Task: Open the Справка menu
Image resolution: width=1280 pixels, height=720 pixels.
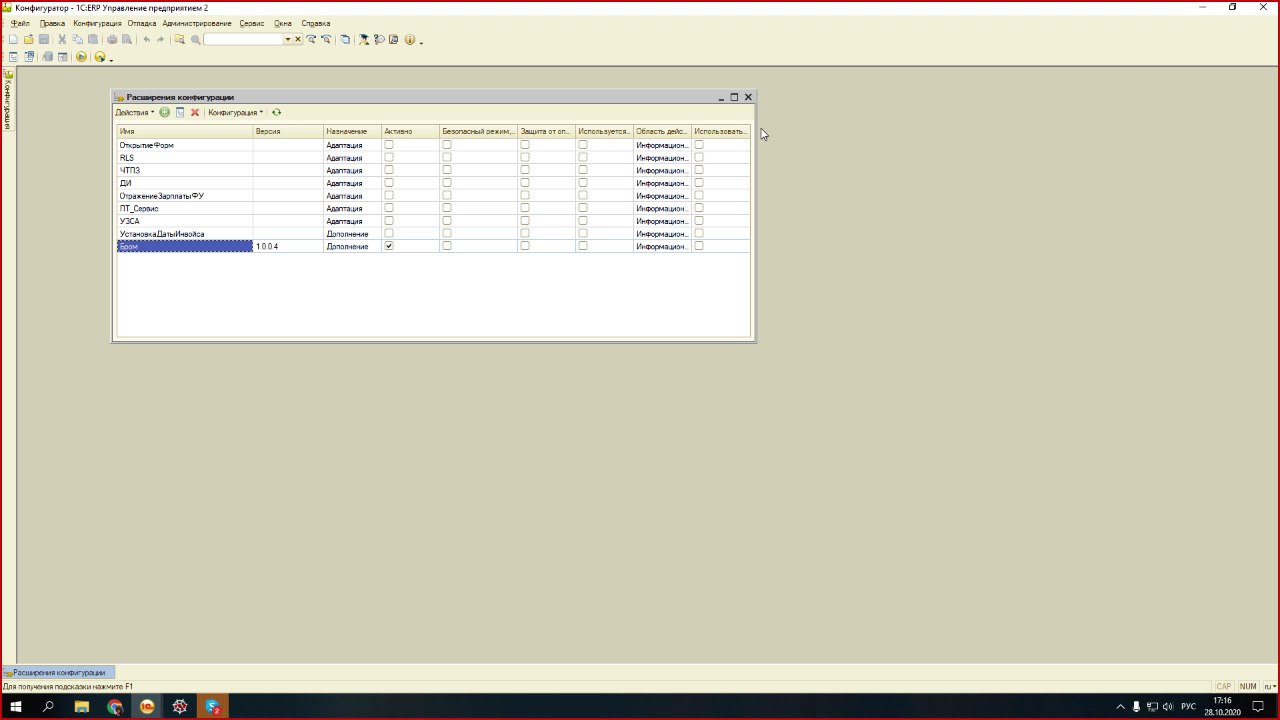Action: (316, 23)
